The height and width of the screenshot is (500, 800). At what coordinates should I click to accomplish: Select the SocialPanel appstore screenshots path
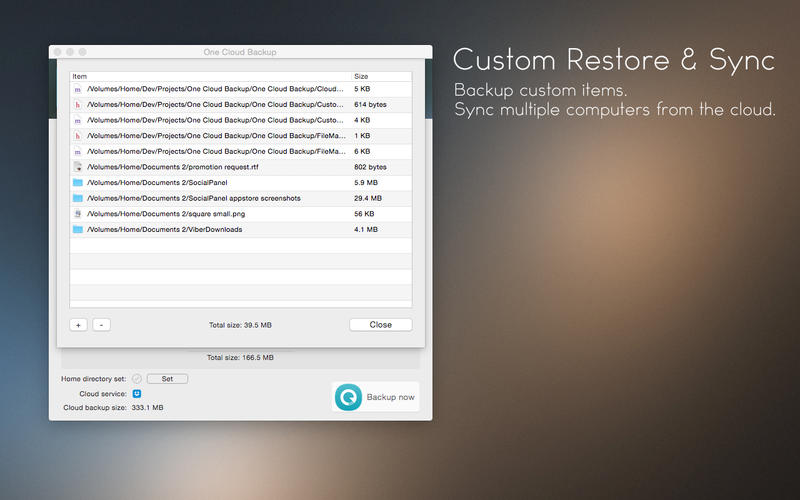point(193,198)
